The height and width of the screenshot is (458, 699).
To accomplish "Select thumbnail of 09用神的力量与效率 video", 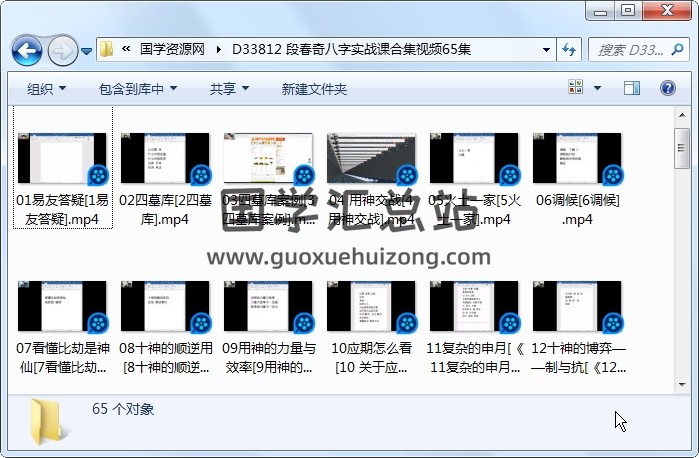I will pos(268,306).
